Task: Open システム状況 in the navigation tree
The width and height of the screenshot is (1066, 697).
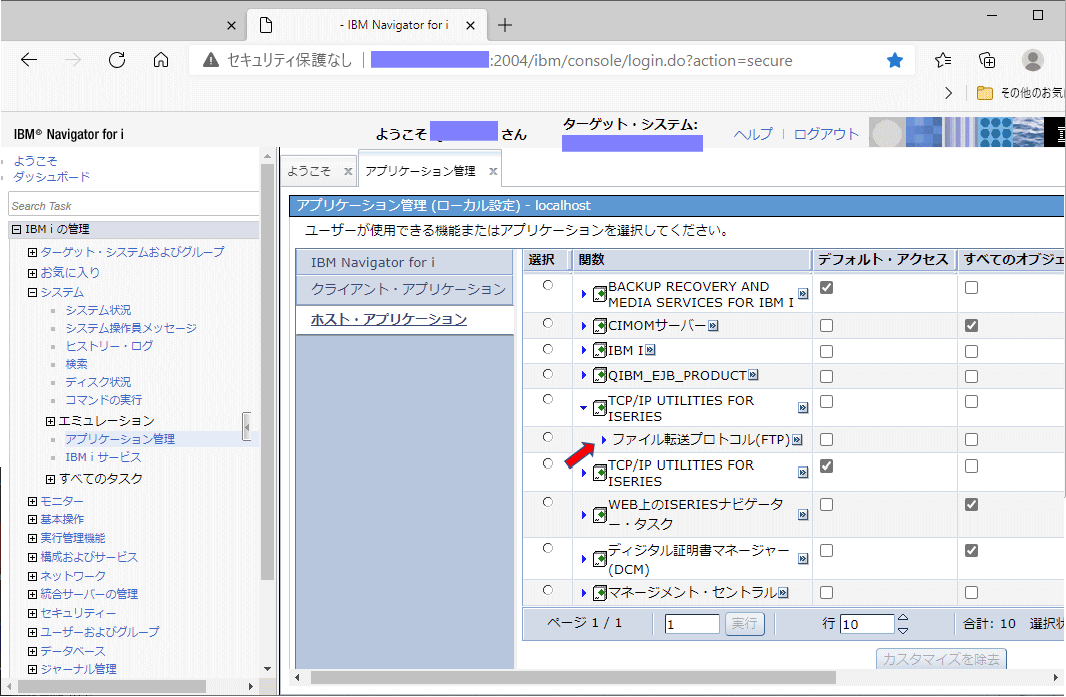Action: coord(98,310)
